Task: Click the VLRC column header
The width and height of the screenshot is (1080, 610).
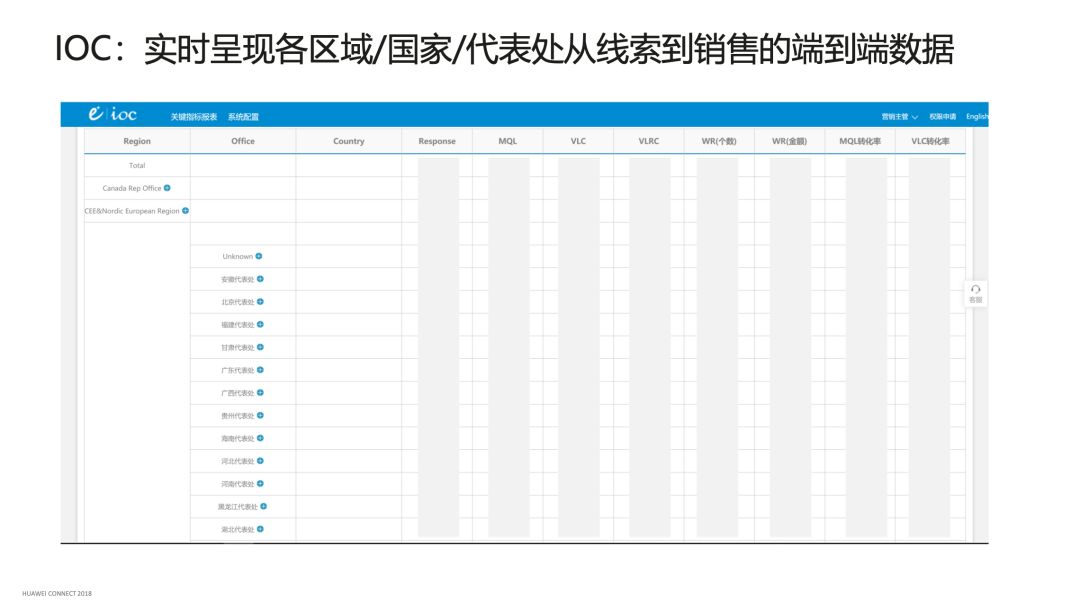Action: [x=648, y=141]
